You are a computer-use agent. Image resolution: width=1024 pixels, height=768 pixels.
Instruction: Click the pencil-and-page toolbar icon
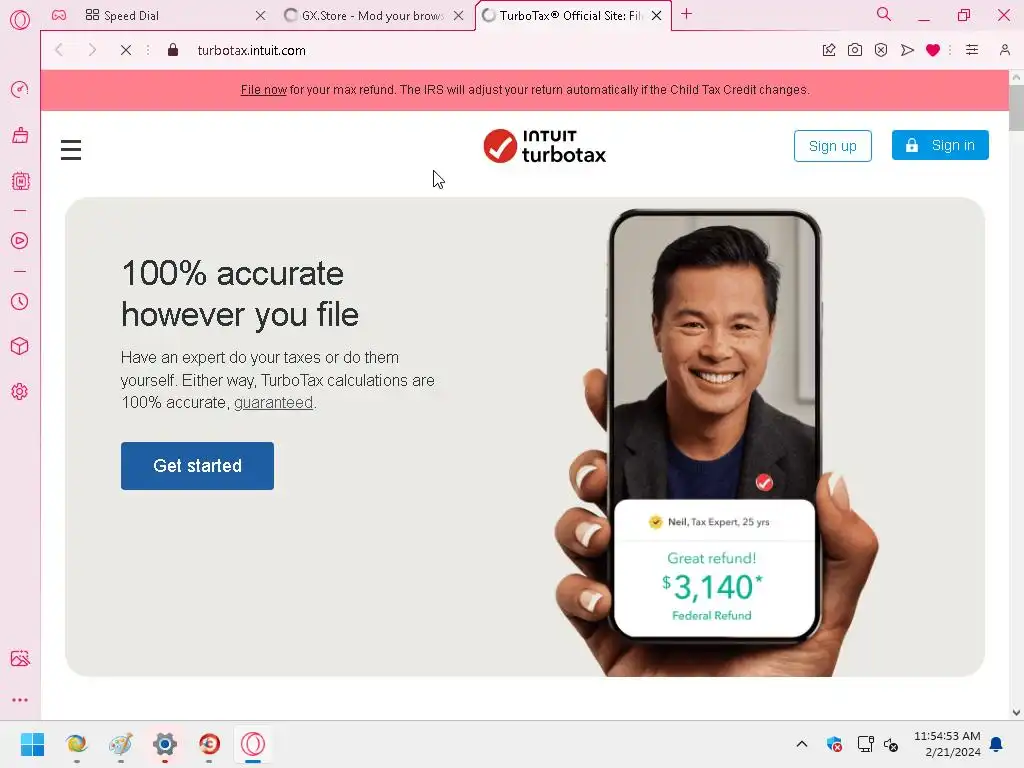[x=829, y=50]
